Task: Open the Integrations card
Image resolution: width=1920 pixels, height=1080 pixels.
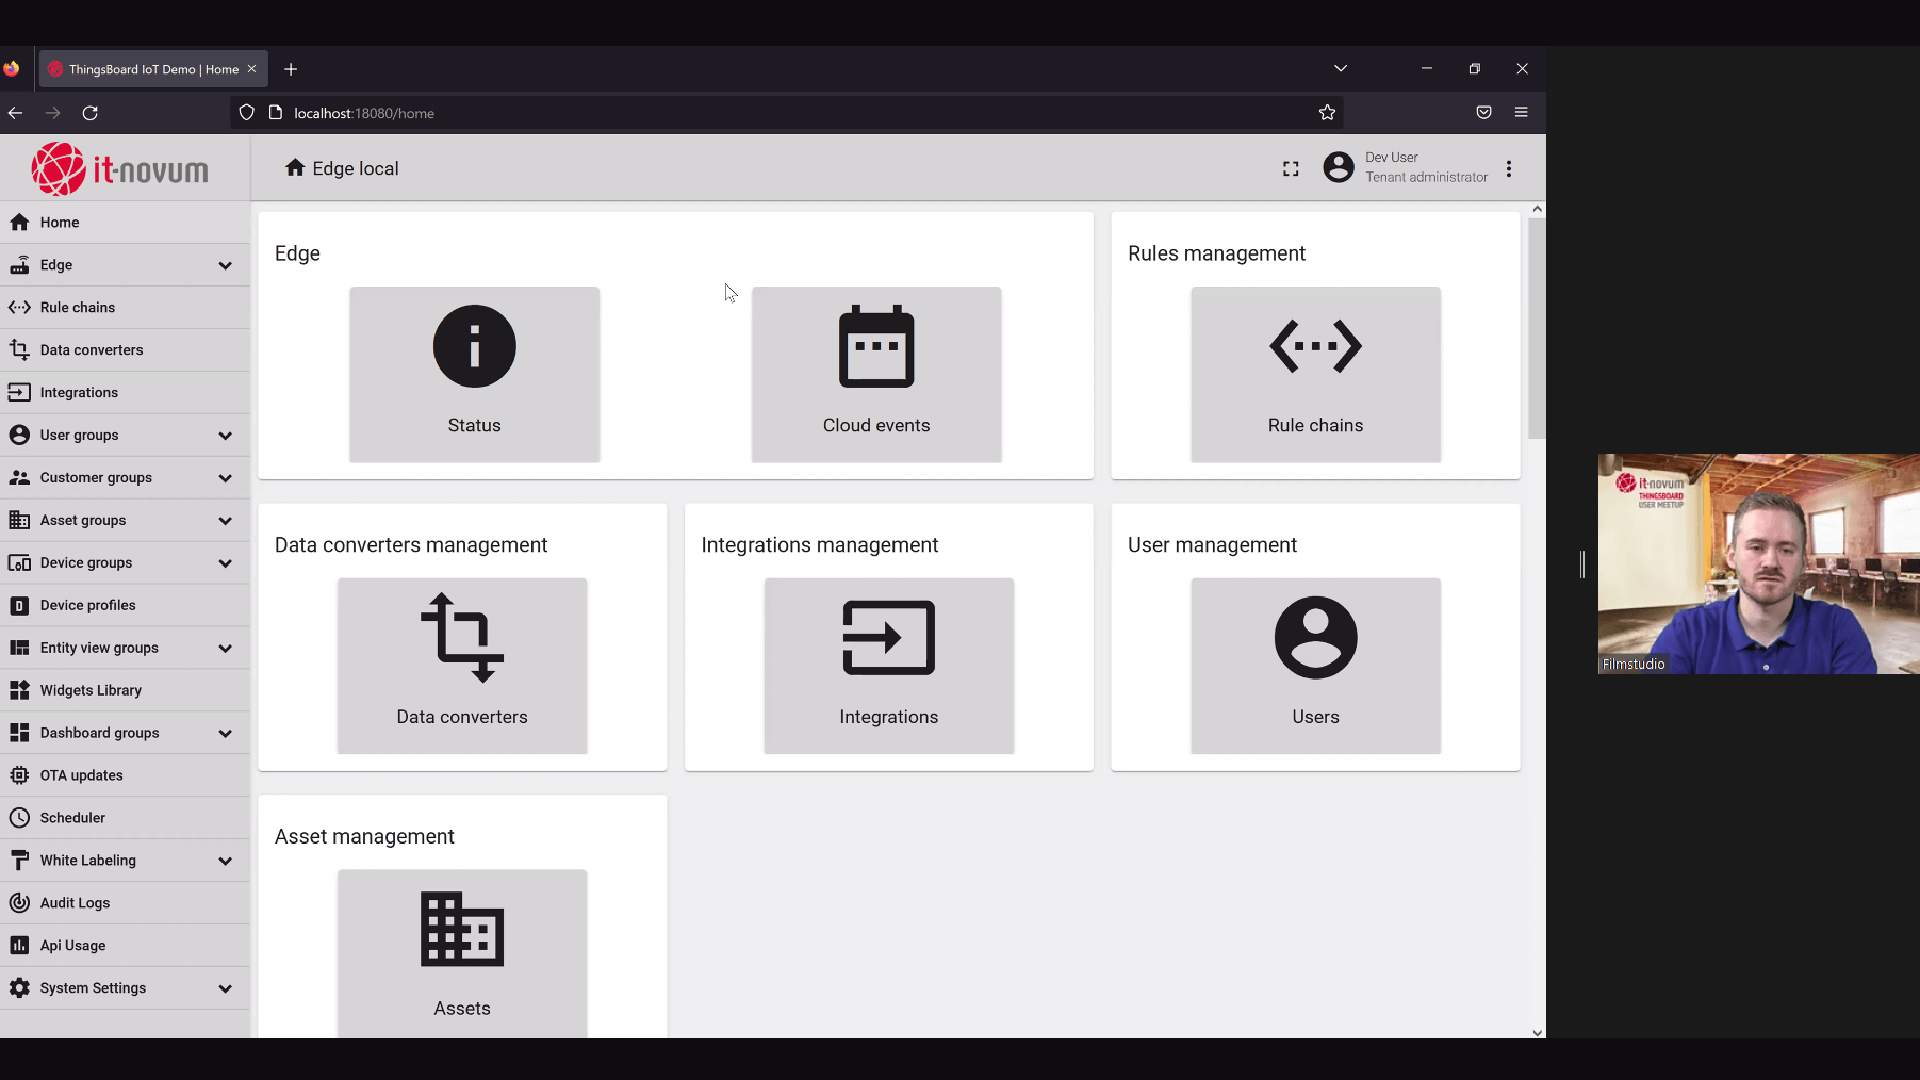Action: pos(888,665)
